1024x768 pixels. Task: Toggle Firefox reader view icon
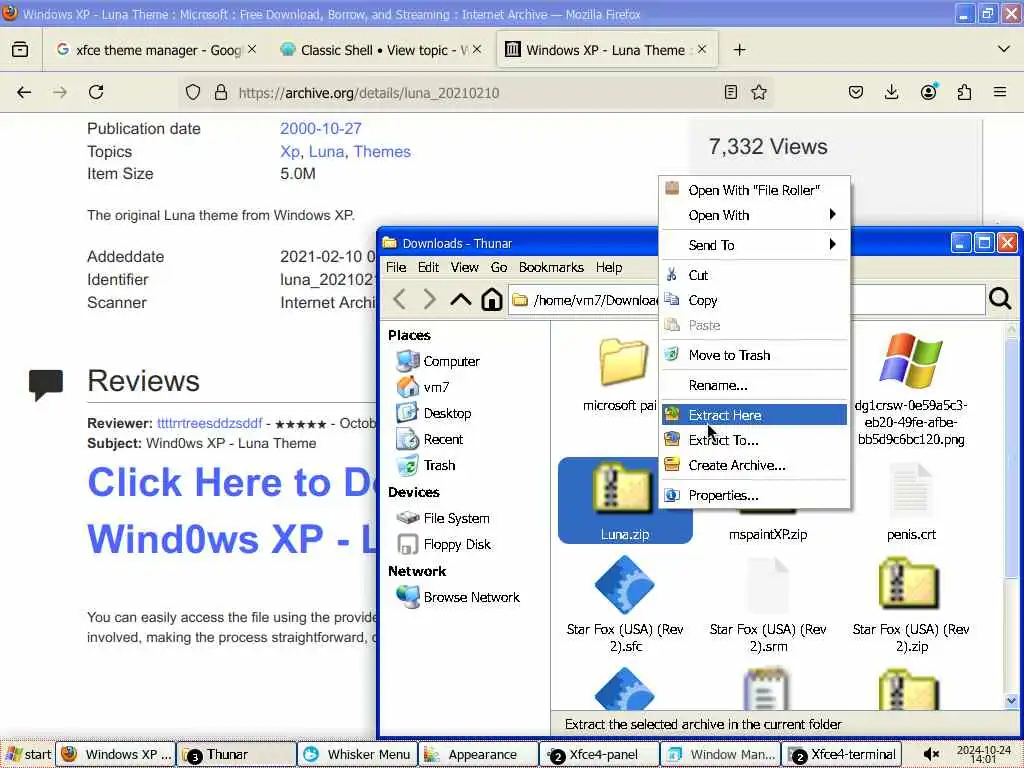[731, 92]
